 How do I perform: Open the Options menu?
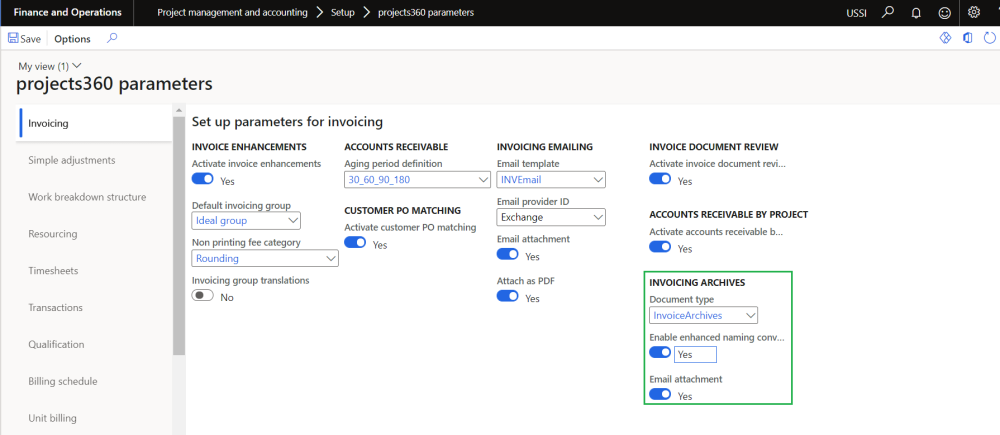[72, 39]
